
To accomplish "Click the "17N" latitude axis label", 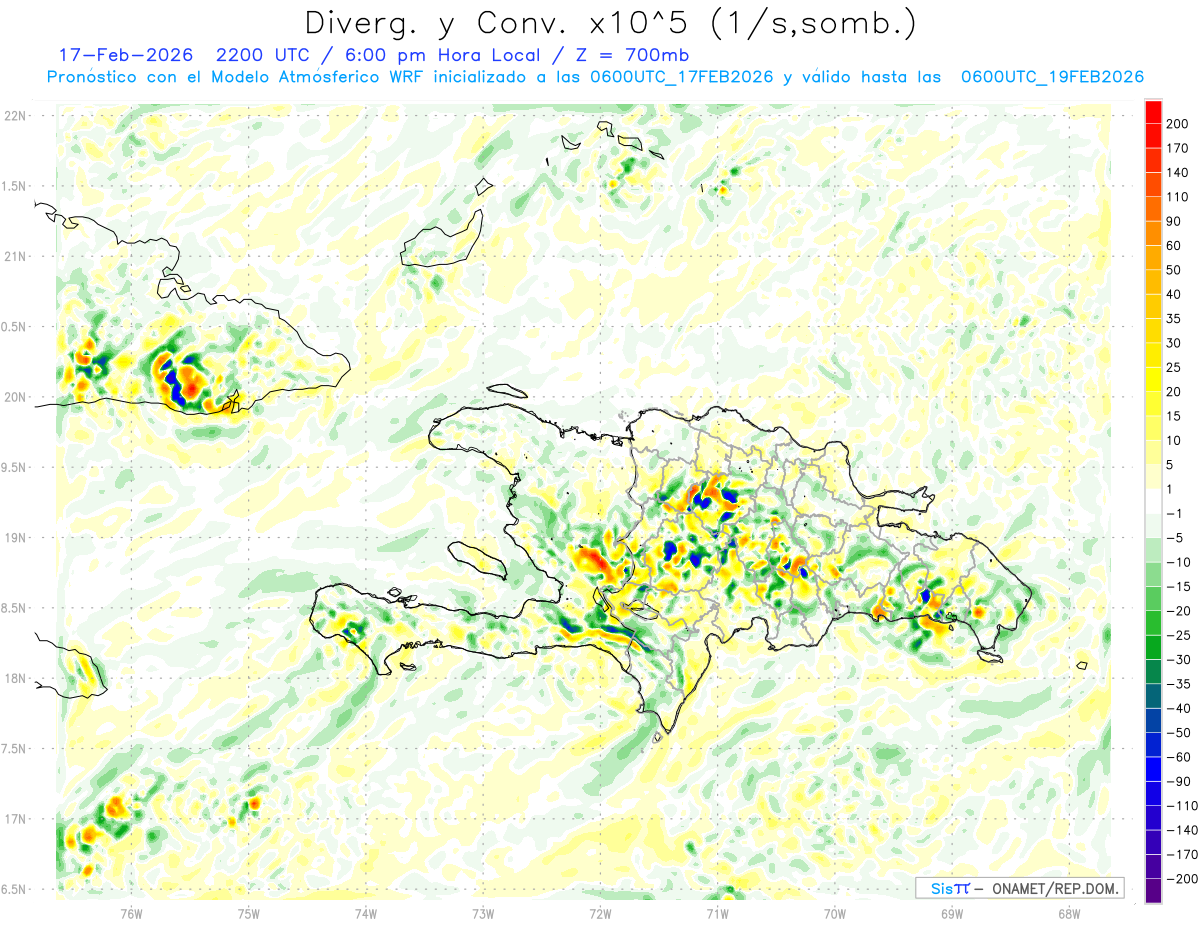I will (14, 820).
